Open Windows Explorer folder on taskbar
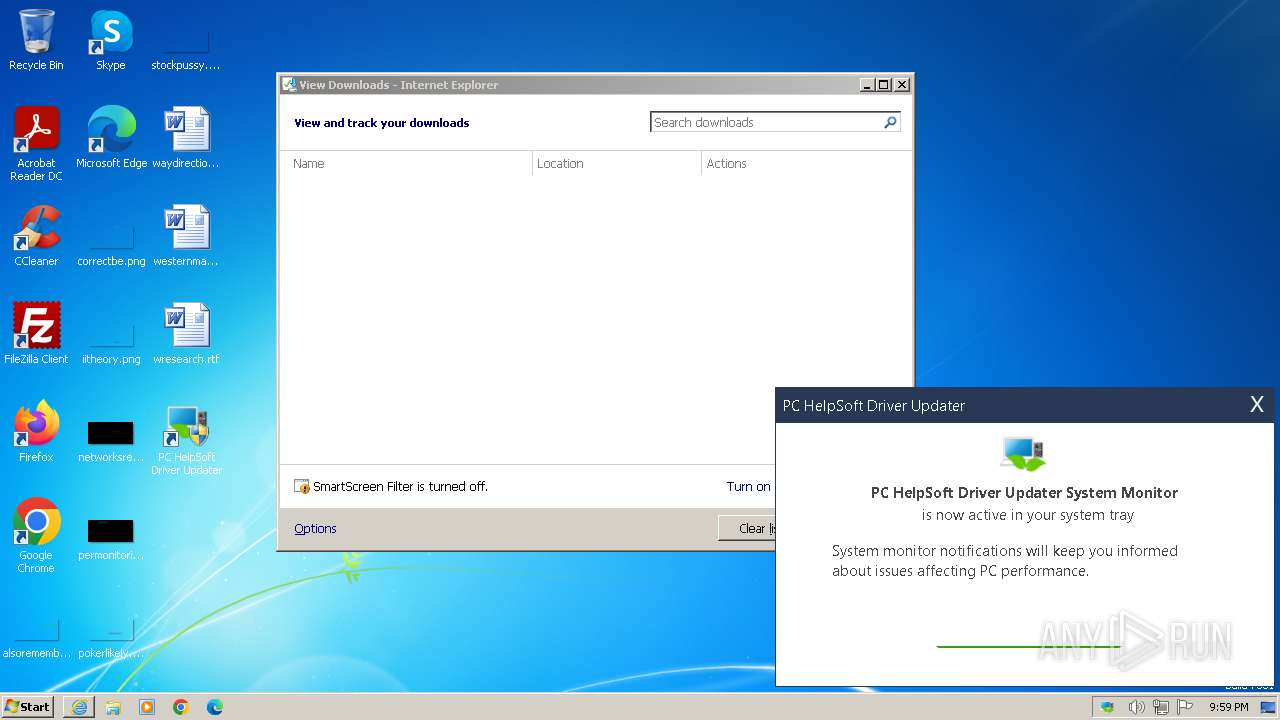This screenshot has width=1280, height=720. [113, 707]
